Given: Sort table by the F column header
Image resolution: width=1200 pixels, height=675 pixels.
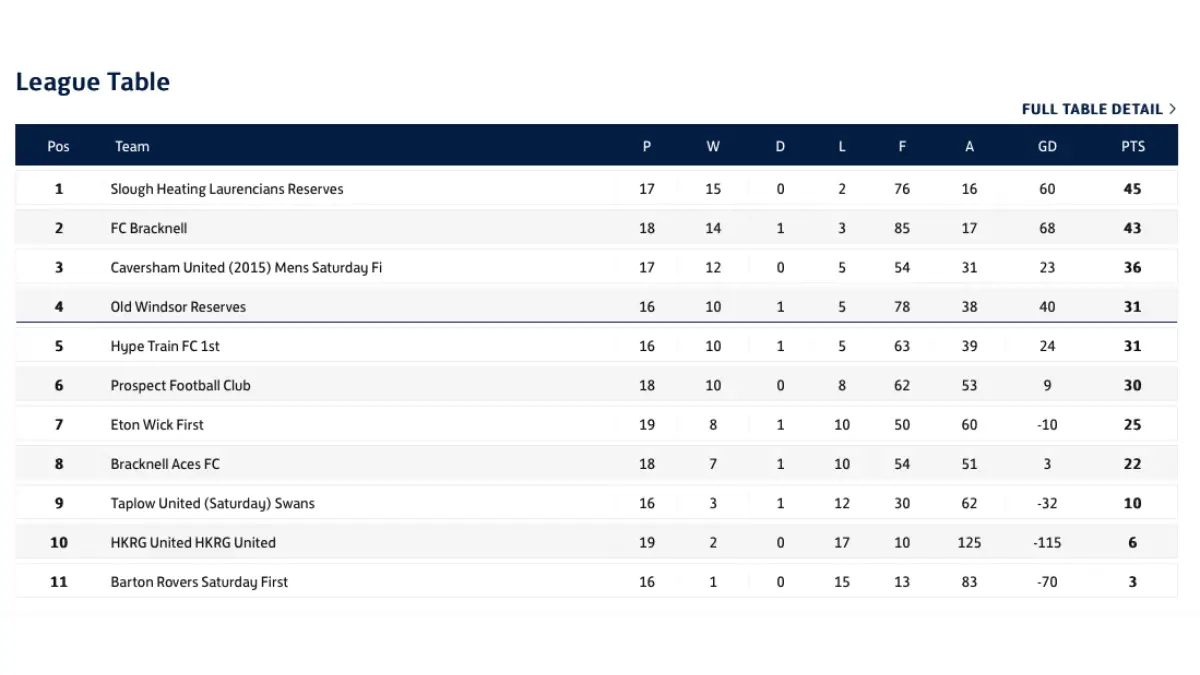Looking at the screenshot, I should click(x=902, y=146).
